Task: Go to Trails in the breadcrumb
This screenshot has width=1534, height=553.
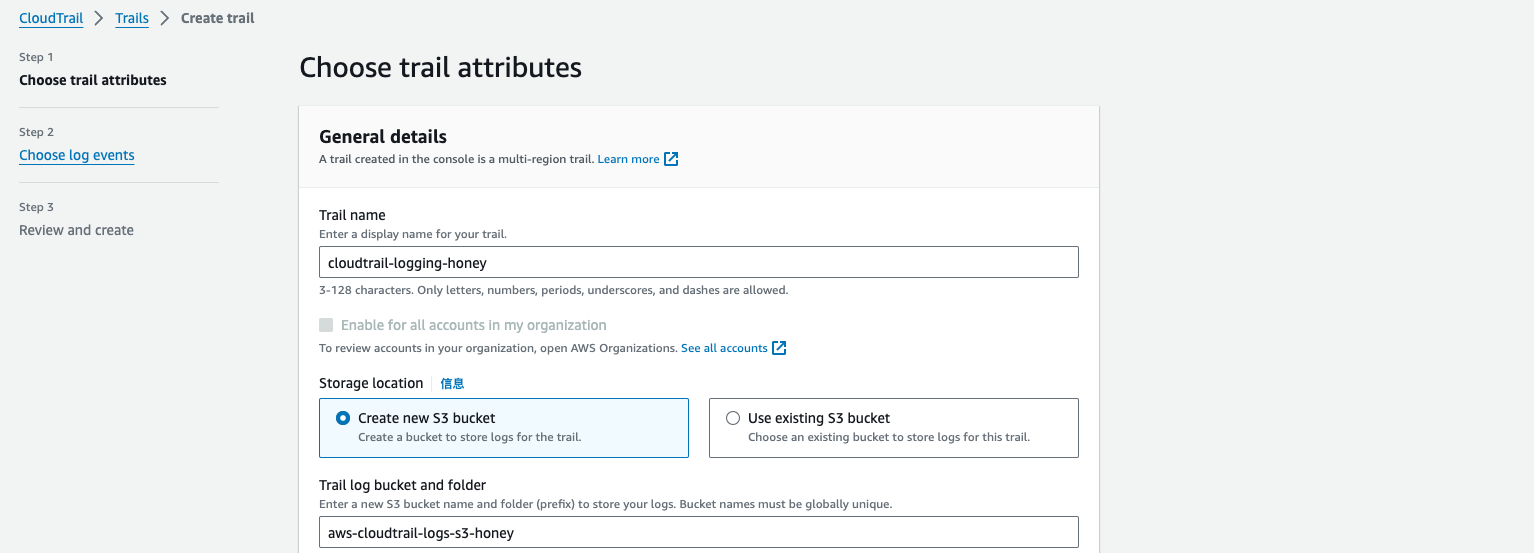Action: (x=132, y=18)
